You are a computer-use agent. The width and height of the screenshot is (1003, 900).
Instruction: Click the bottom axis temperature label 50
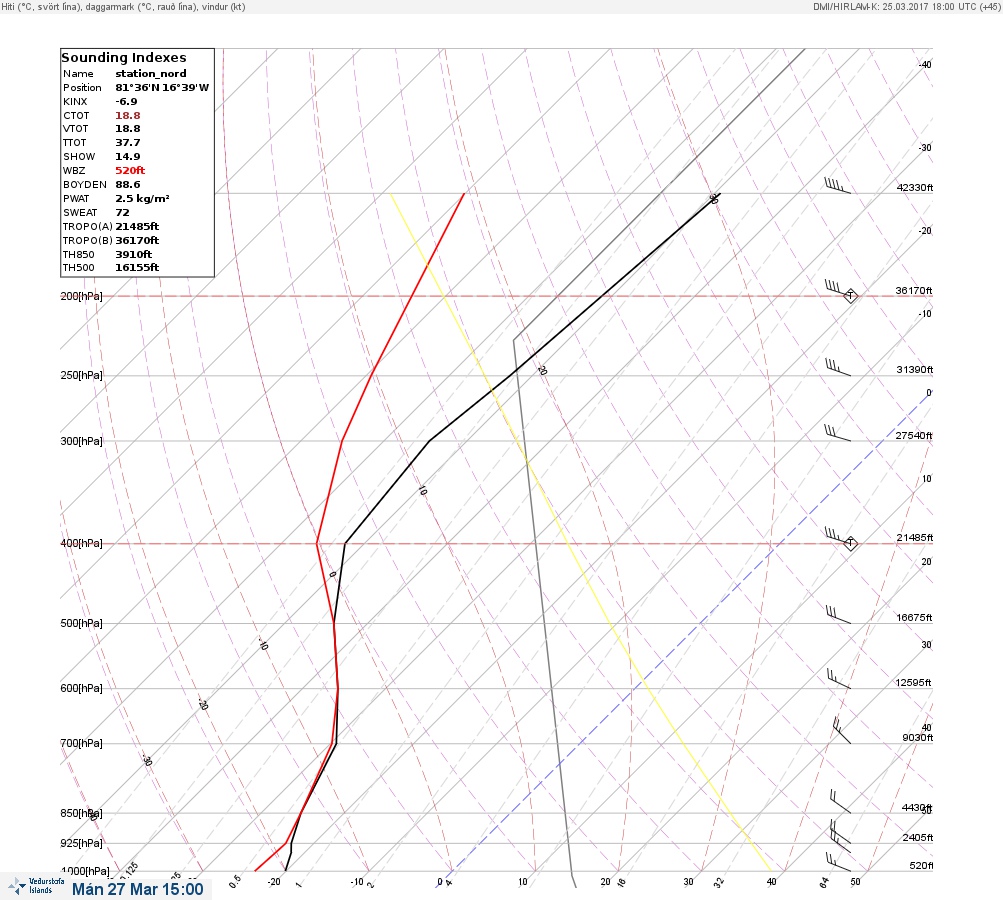pyautogui.click(x=855, y=882)
